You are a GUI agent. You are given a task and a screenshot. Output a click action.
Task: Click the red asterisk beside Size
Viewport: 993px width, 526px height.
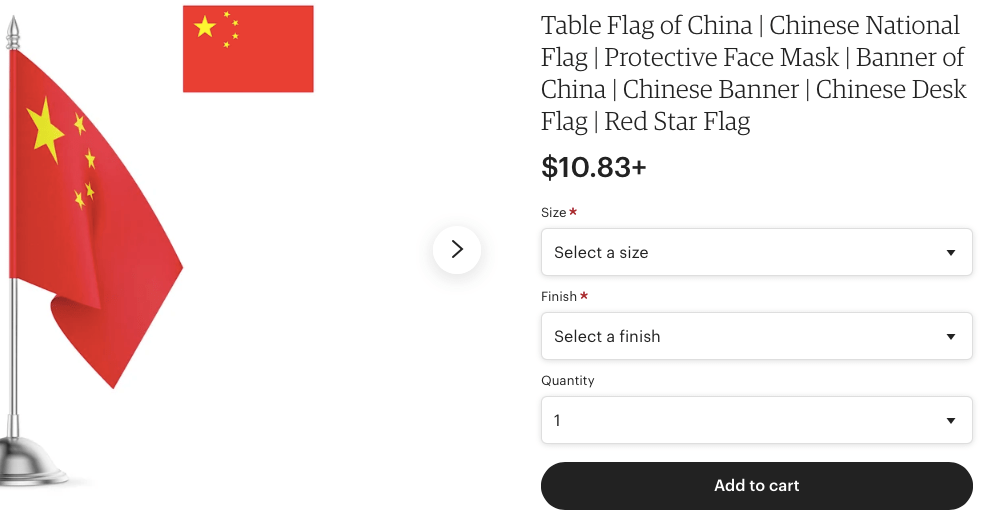(x=574, y=212)
